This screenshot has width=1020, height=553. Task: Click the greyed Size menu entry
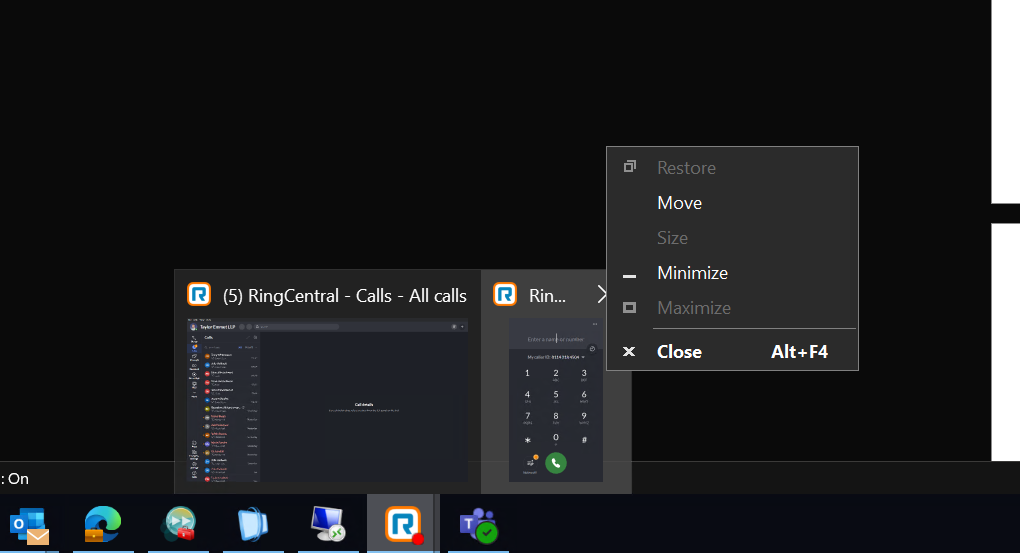[732, 238]
